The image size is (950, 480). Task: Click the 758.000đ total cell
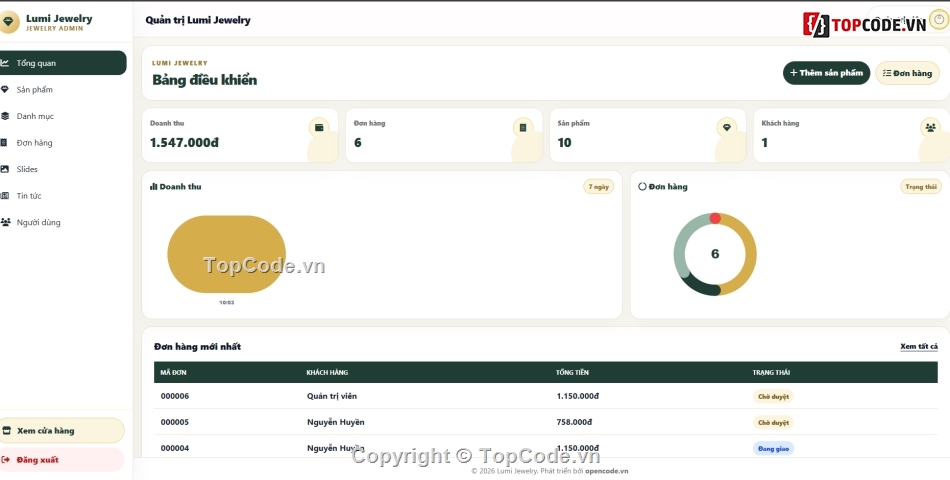pos(574,422)
